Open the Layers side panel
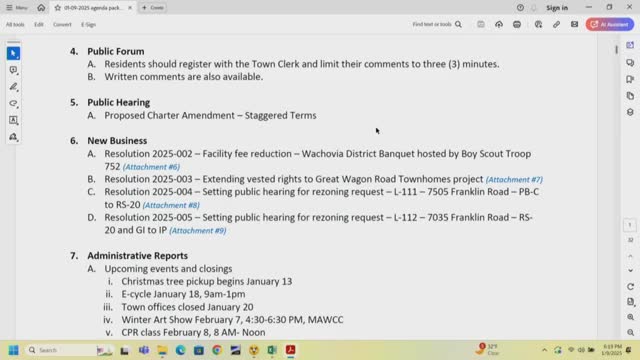This screenshot has width=640, height=360. [630, 112]
